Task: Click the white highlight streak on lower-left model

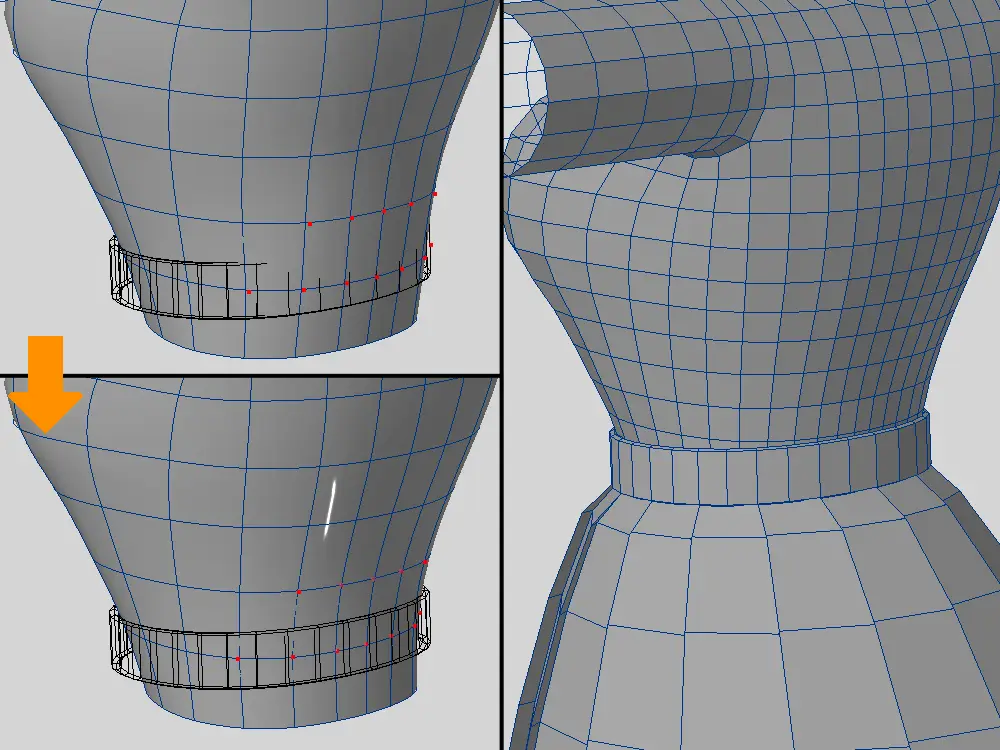Action: [x=330, y=508]
